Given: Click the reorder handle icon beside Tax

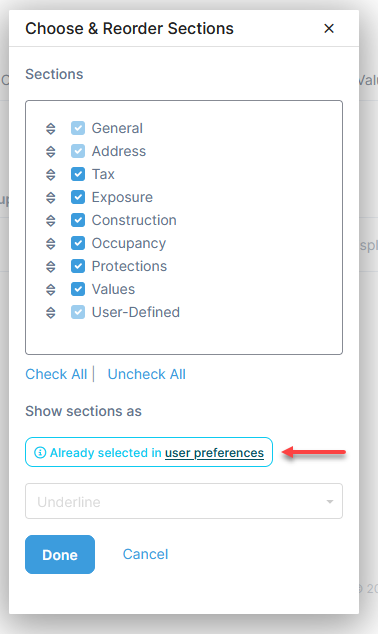Looking at the screenshot, I should click(51, 175).
